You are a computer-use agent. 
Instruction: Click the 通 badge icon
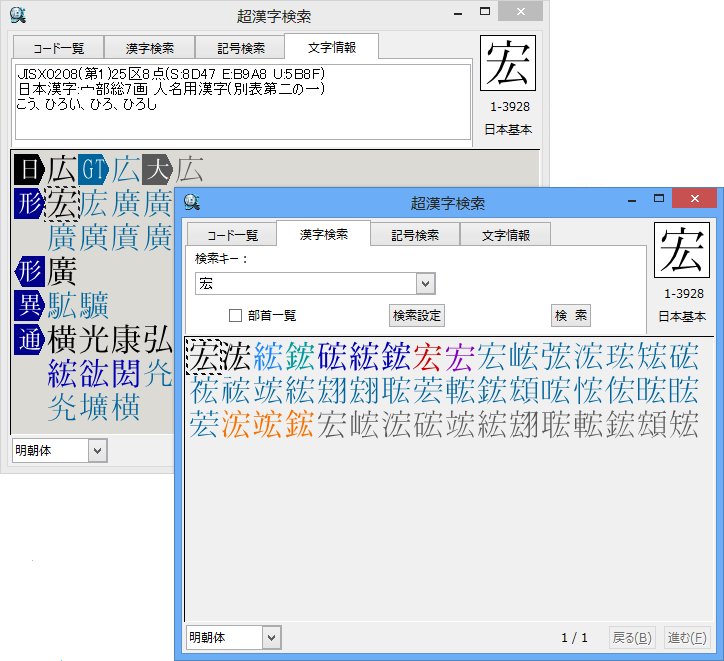coord(30,339)
